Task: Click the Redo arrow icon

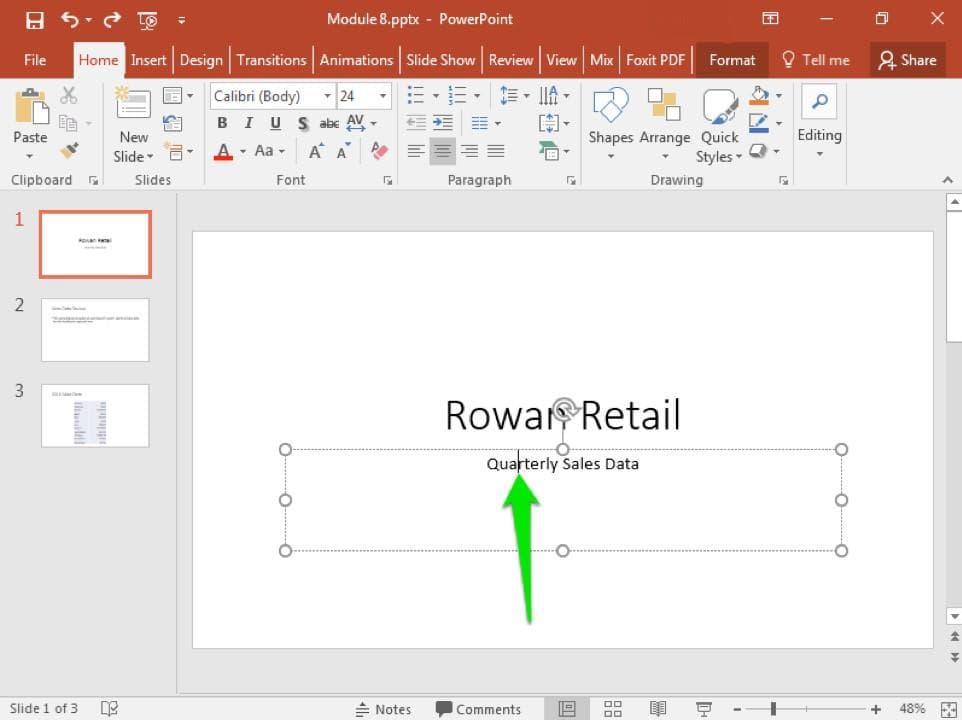Action: click(x=112, y=20)
